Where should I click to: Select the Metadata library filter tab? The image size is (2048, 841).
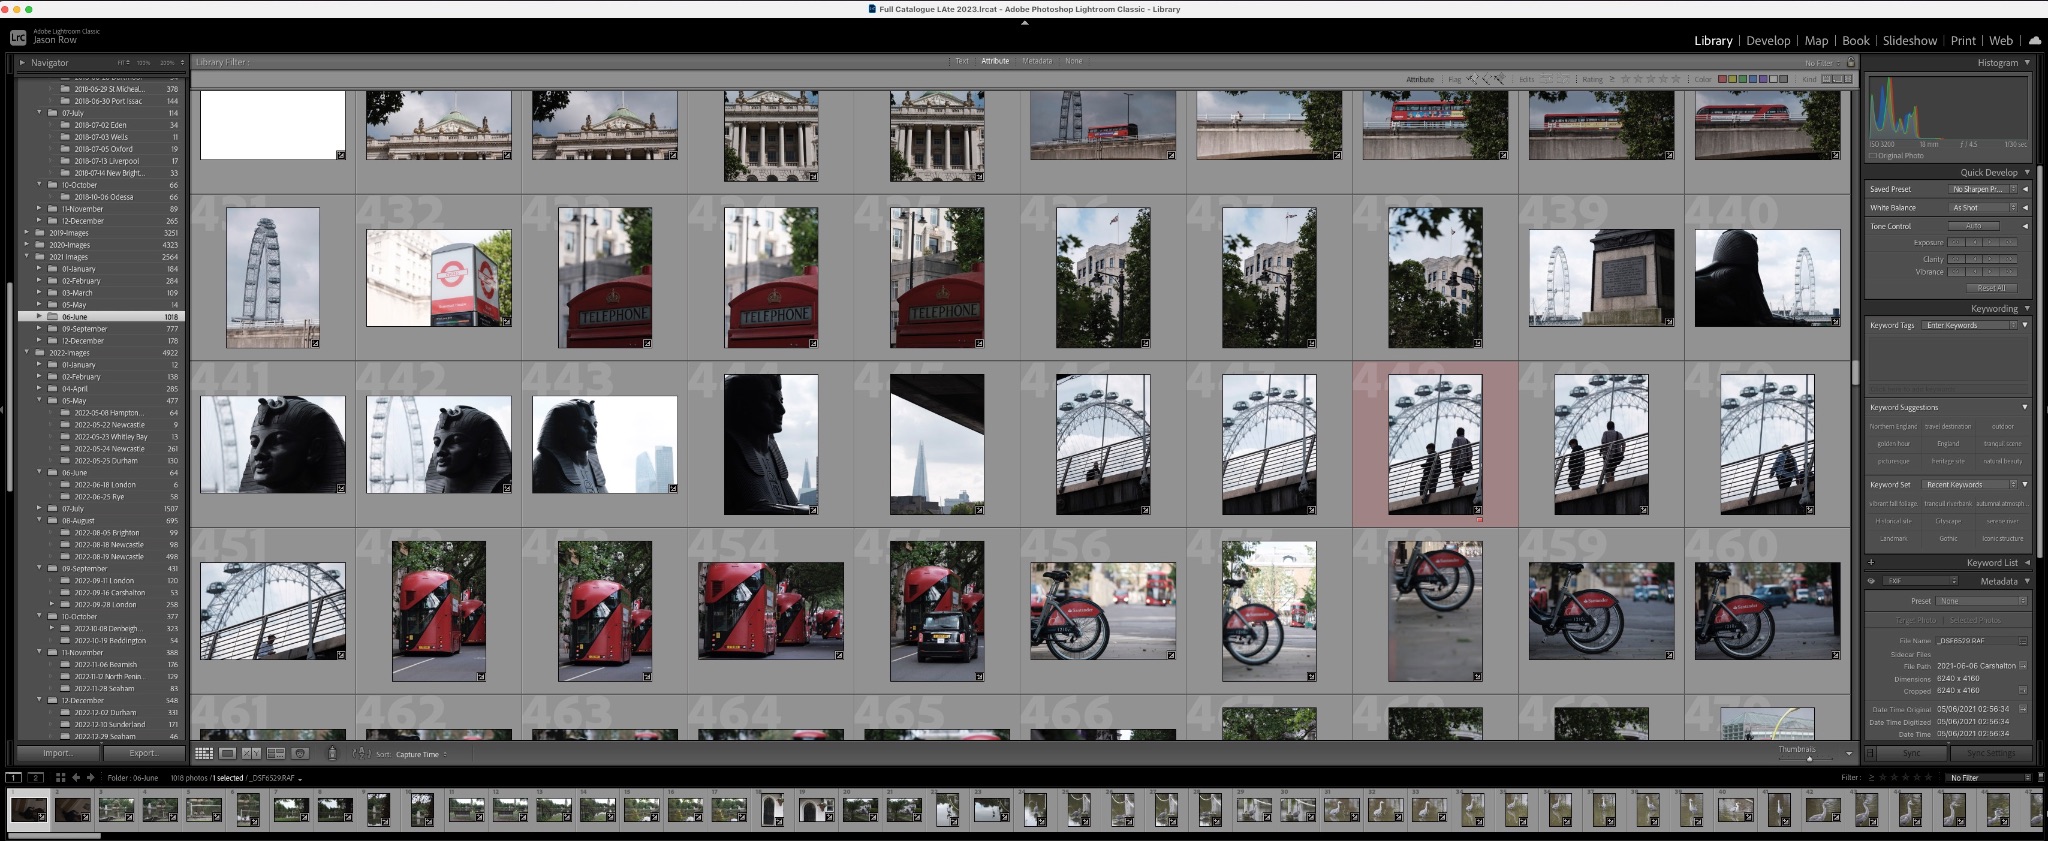pyautogui.click(x=1037, y=61)
